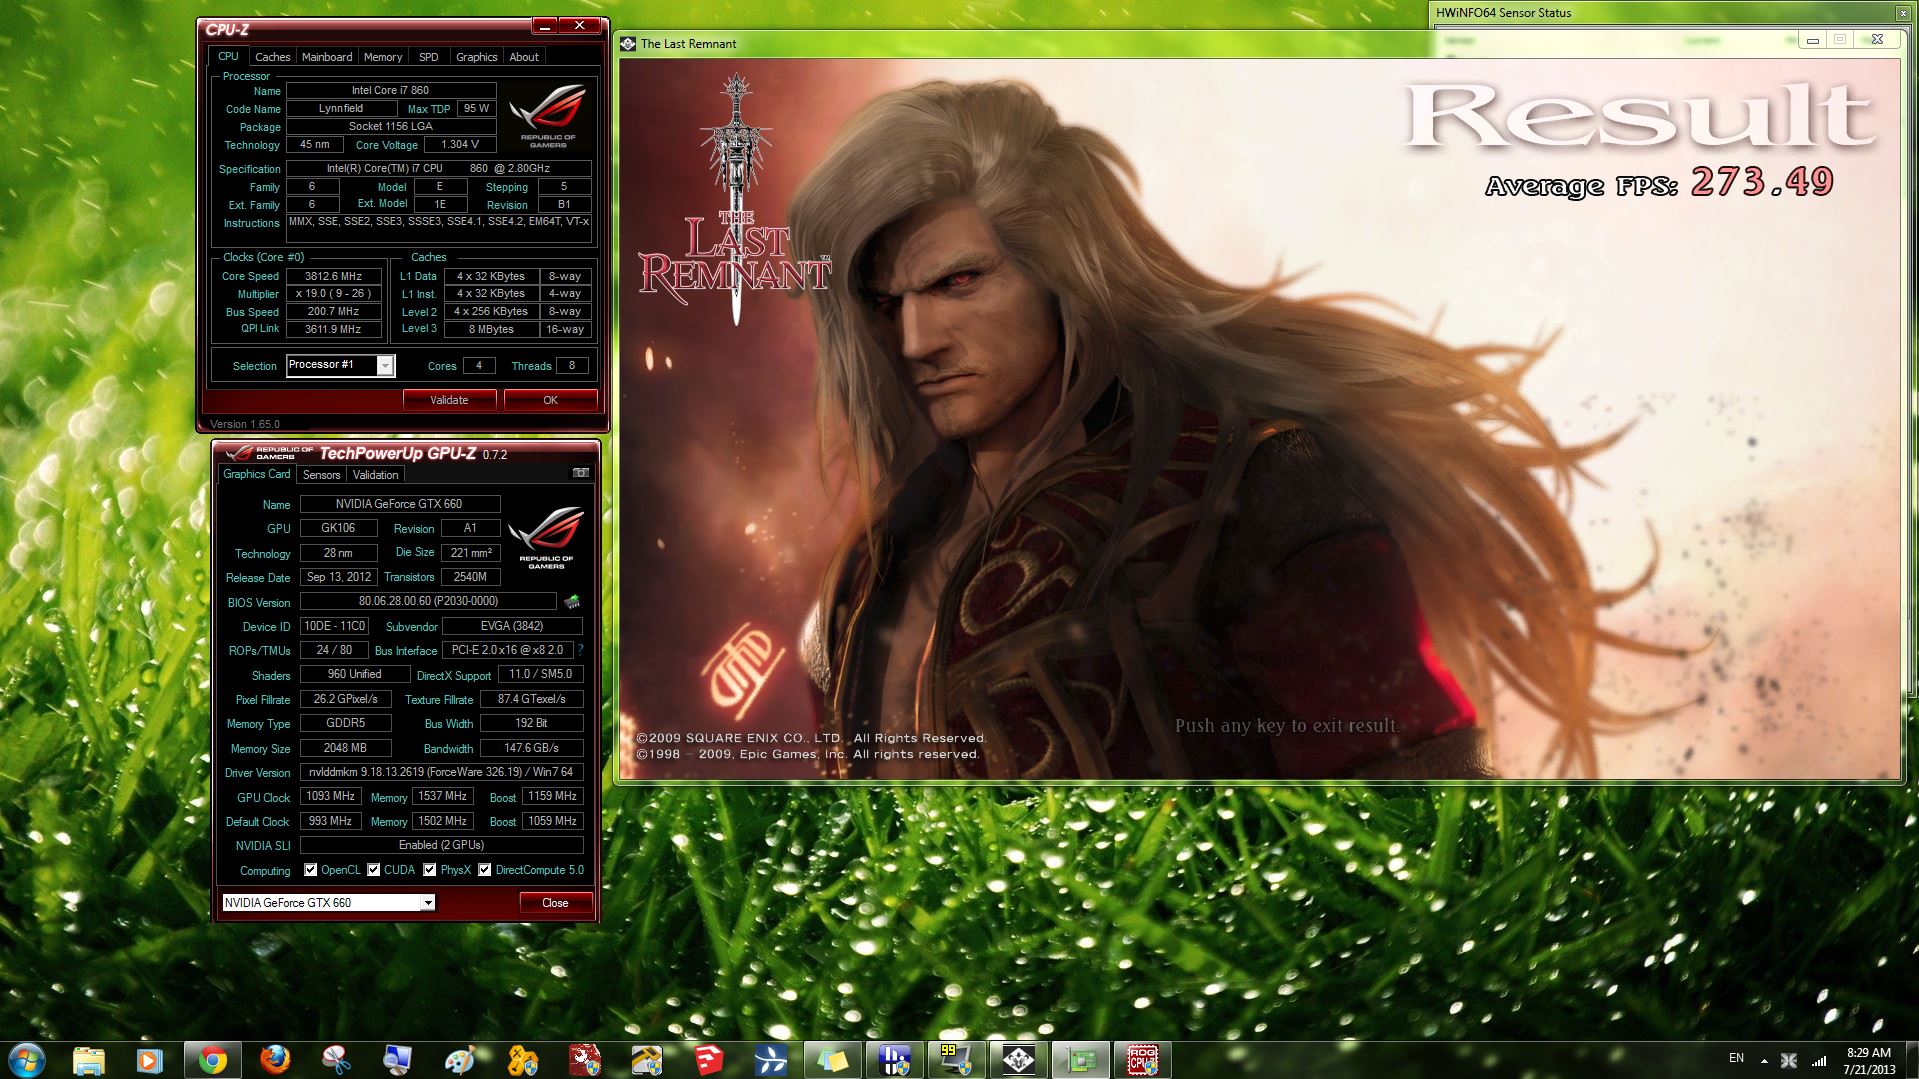Open the Windows Start menu
Viewport: 1919px width, 1079px height.
(25, 1059)
